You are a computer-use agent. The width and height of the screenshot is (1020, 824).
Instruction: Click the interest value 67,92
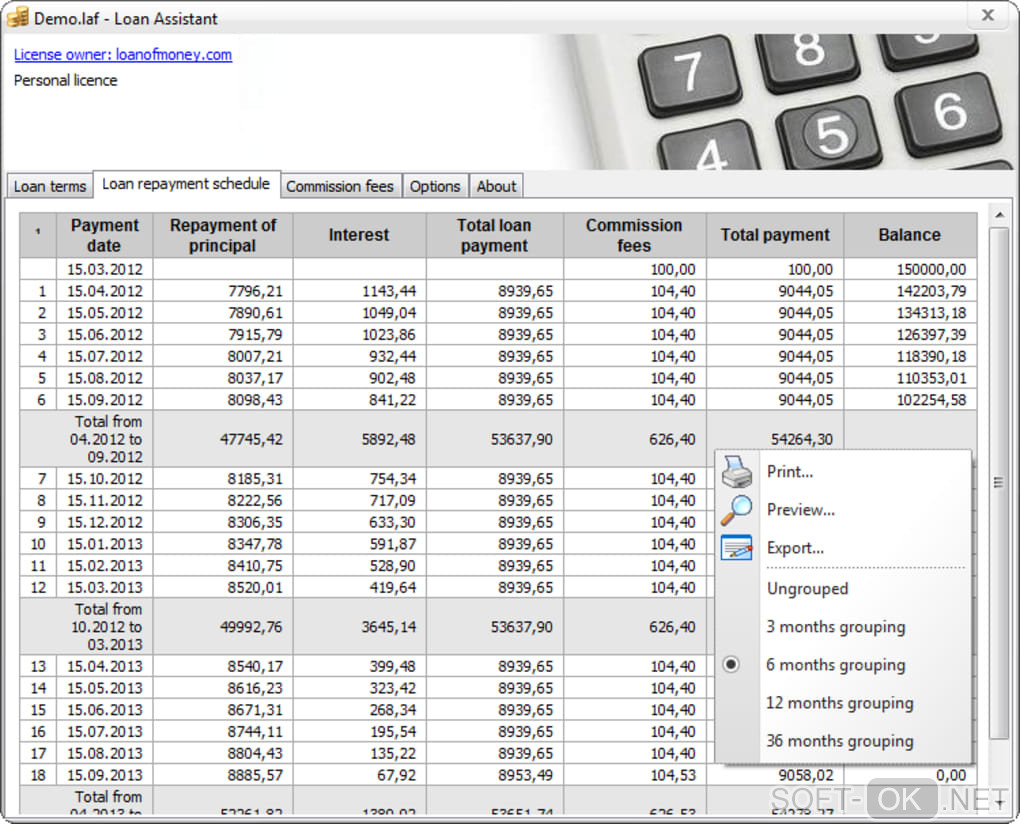coord(396,775)
